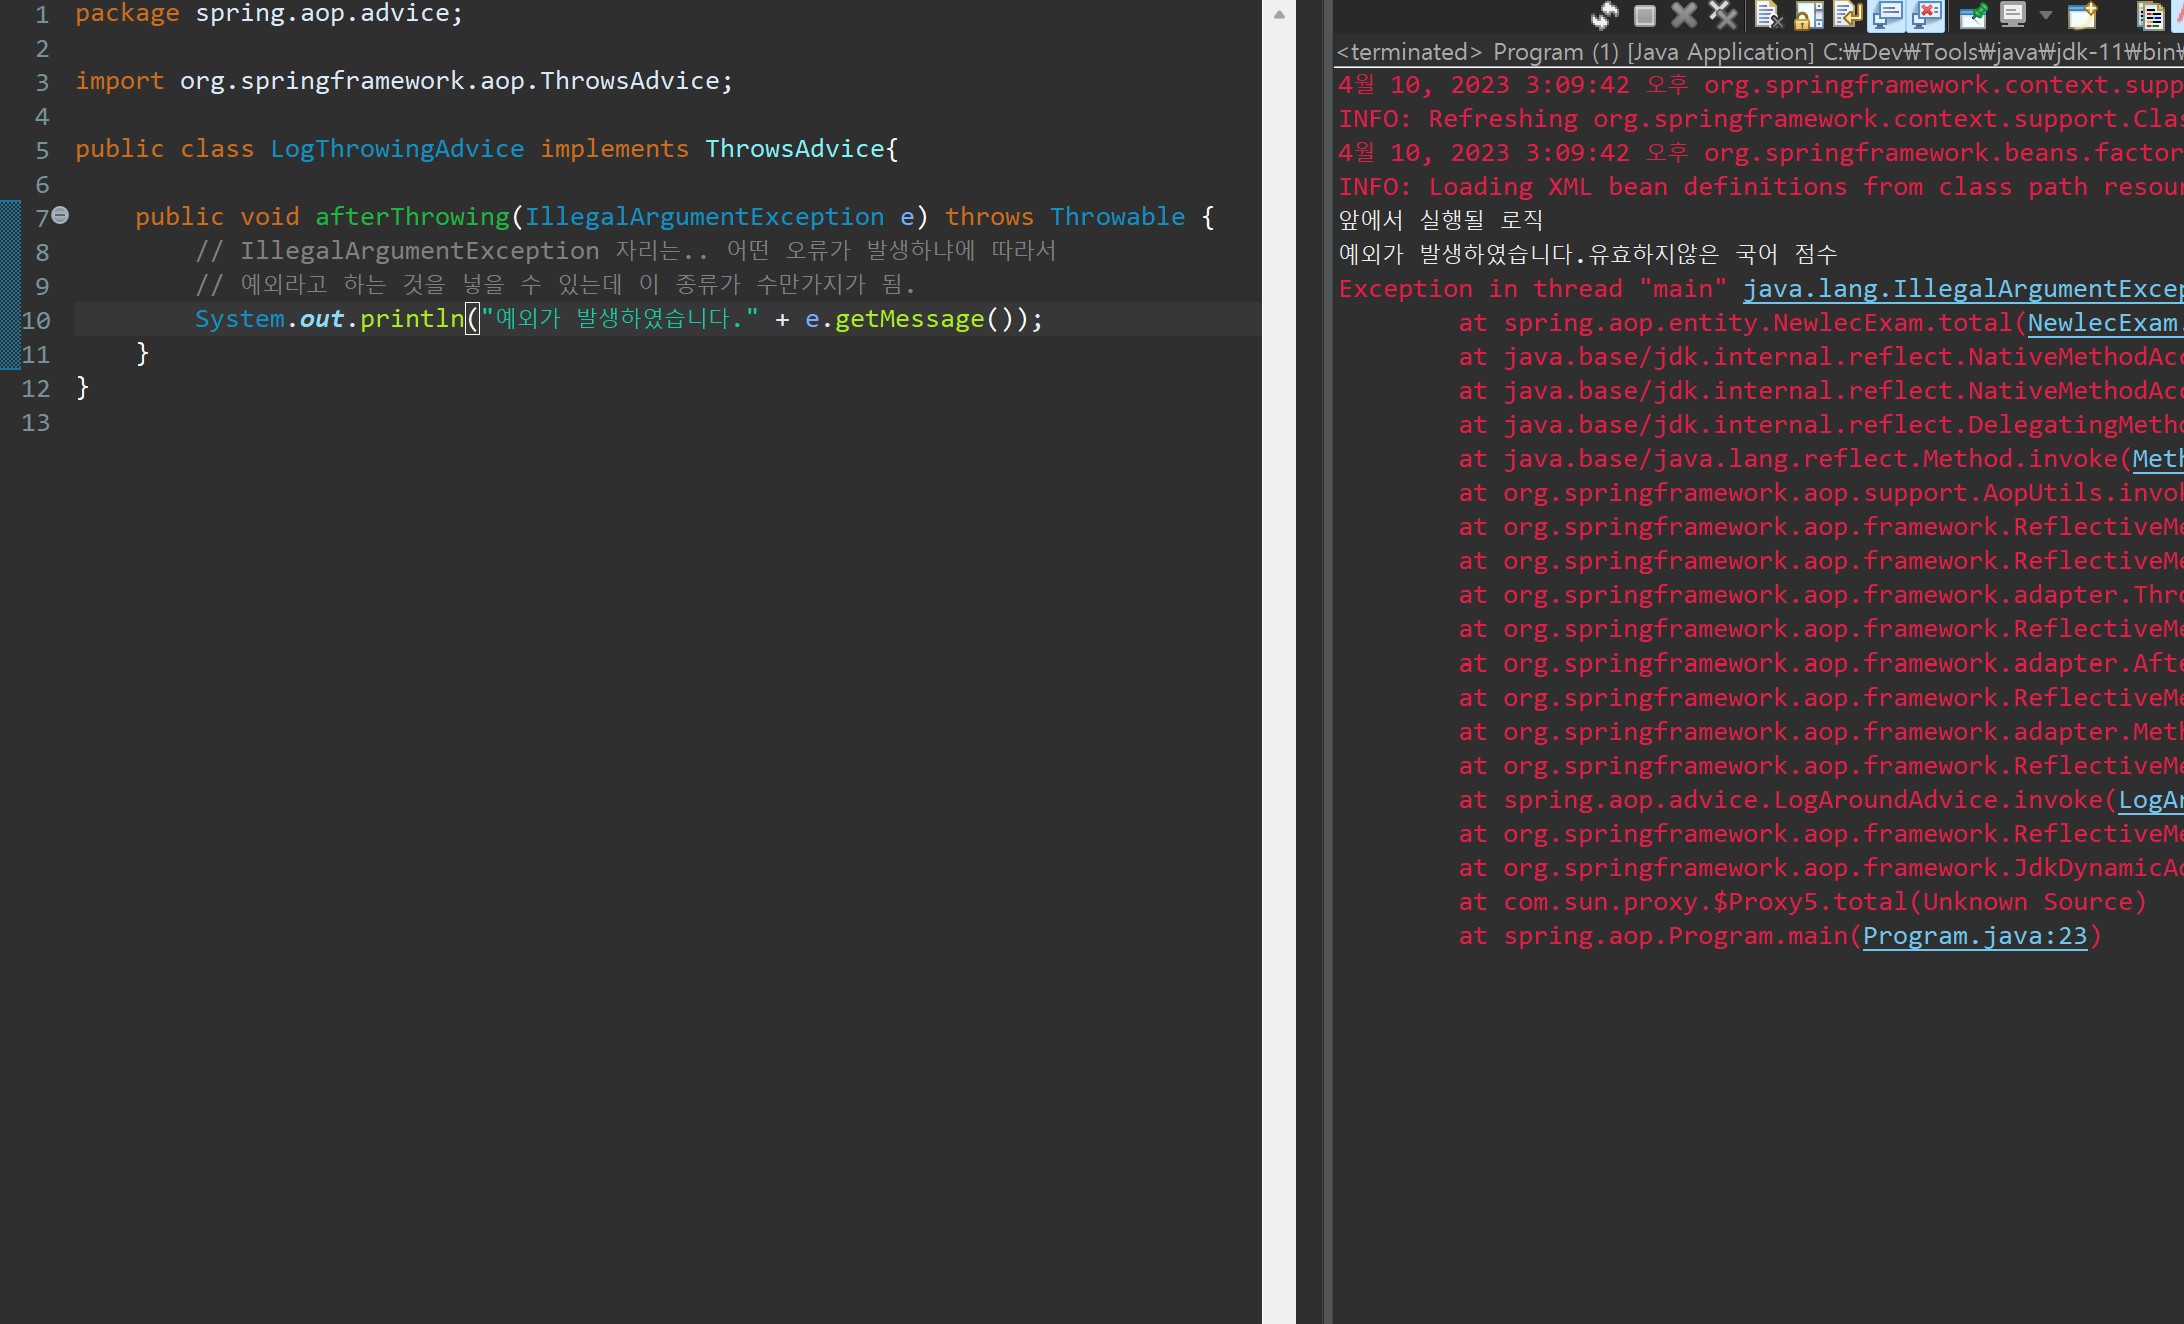This screenshot has height=1324, width=2184.
Task: Toggle Pin Console with green pushpin
Action: [x=1972, y=15]
